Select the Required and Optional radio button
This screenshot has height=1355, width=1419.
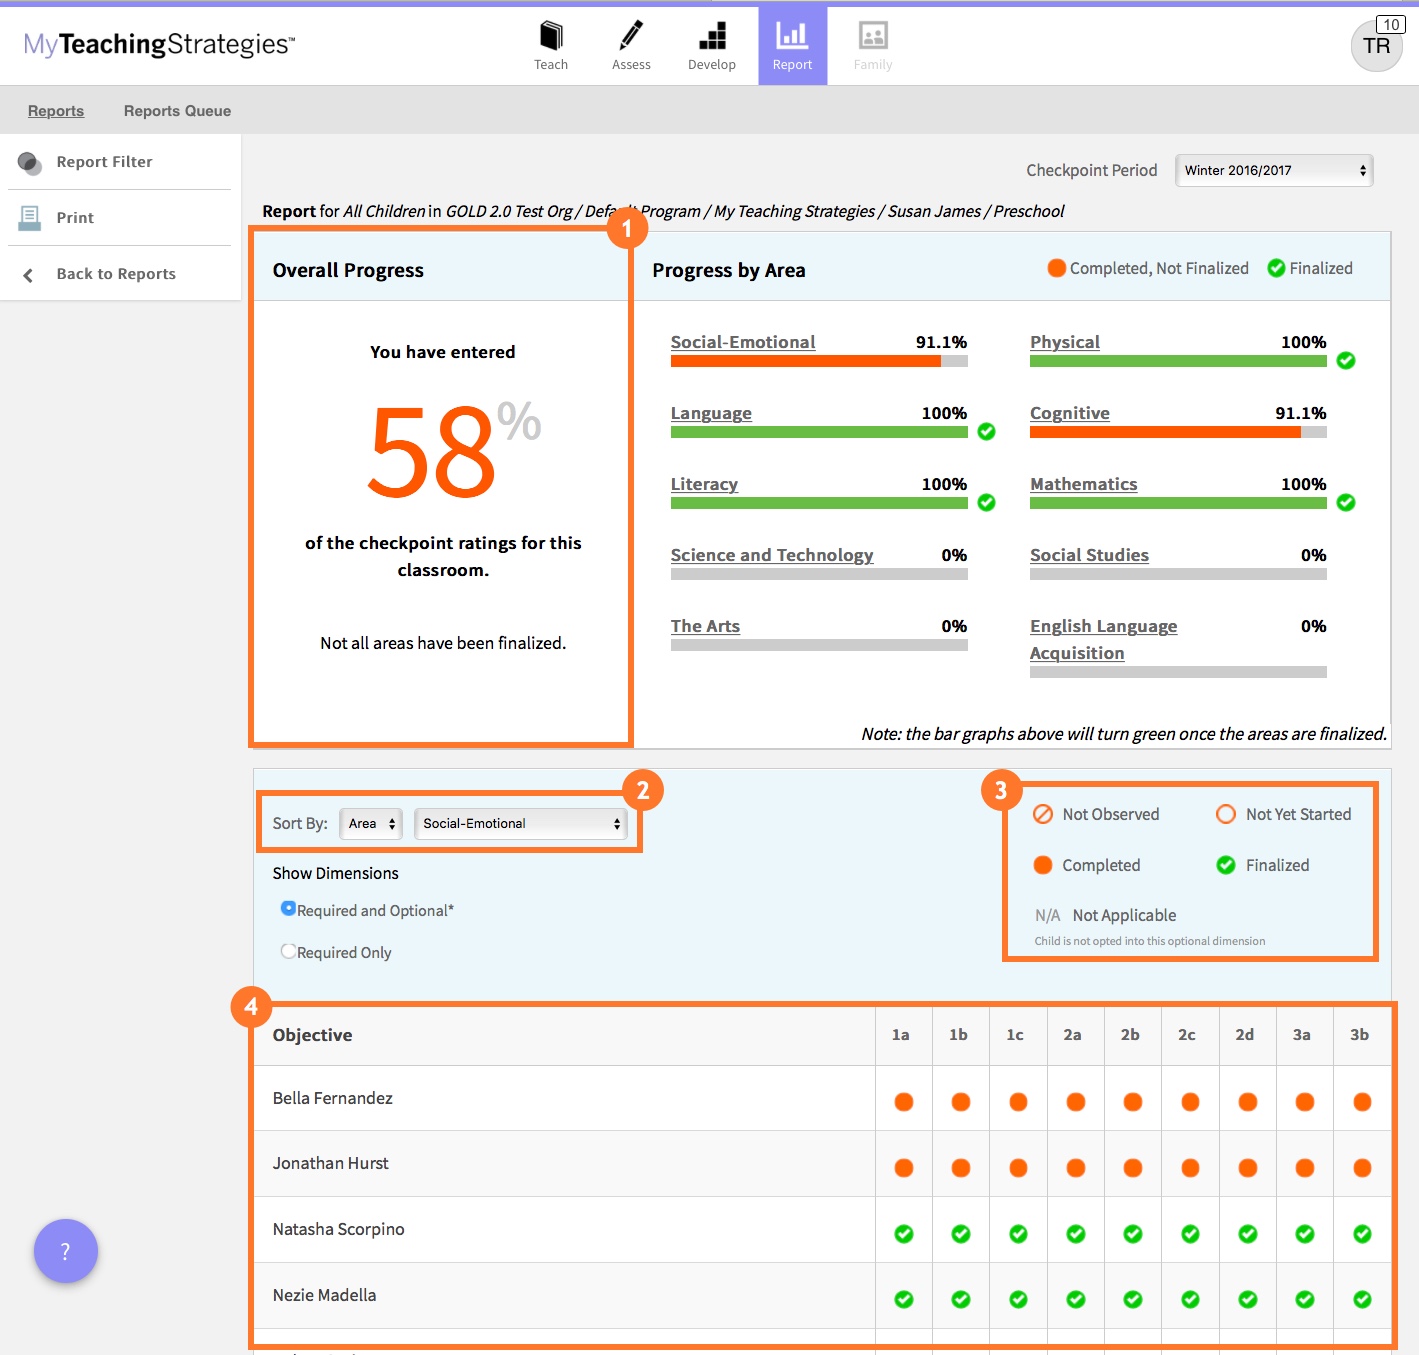tap(288, 908)
